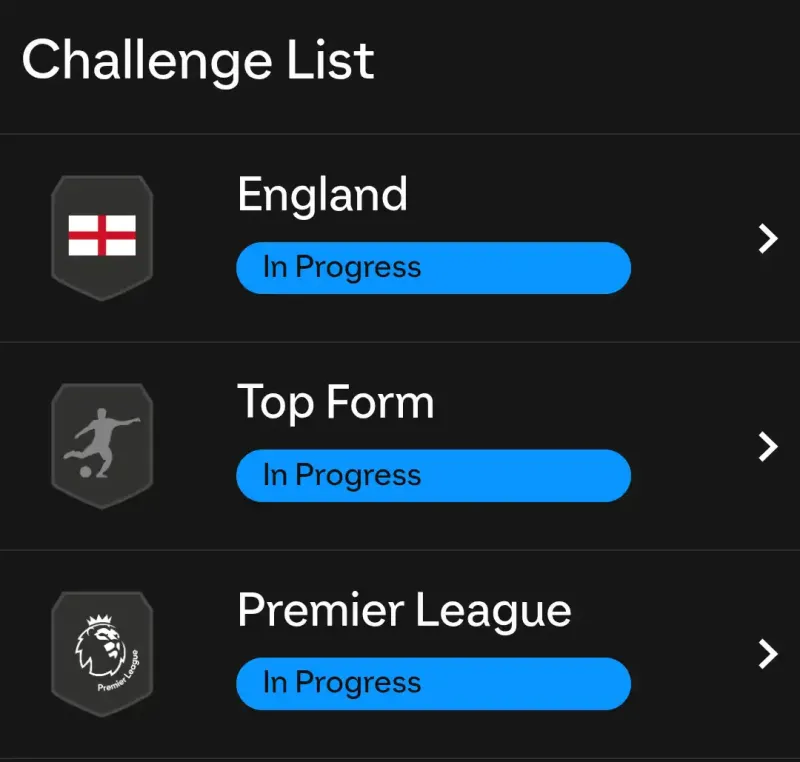Click the Premier League In Progress progress bar
The height and width of the screenshot is (762, 800).
(x=433, y=683)
